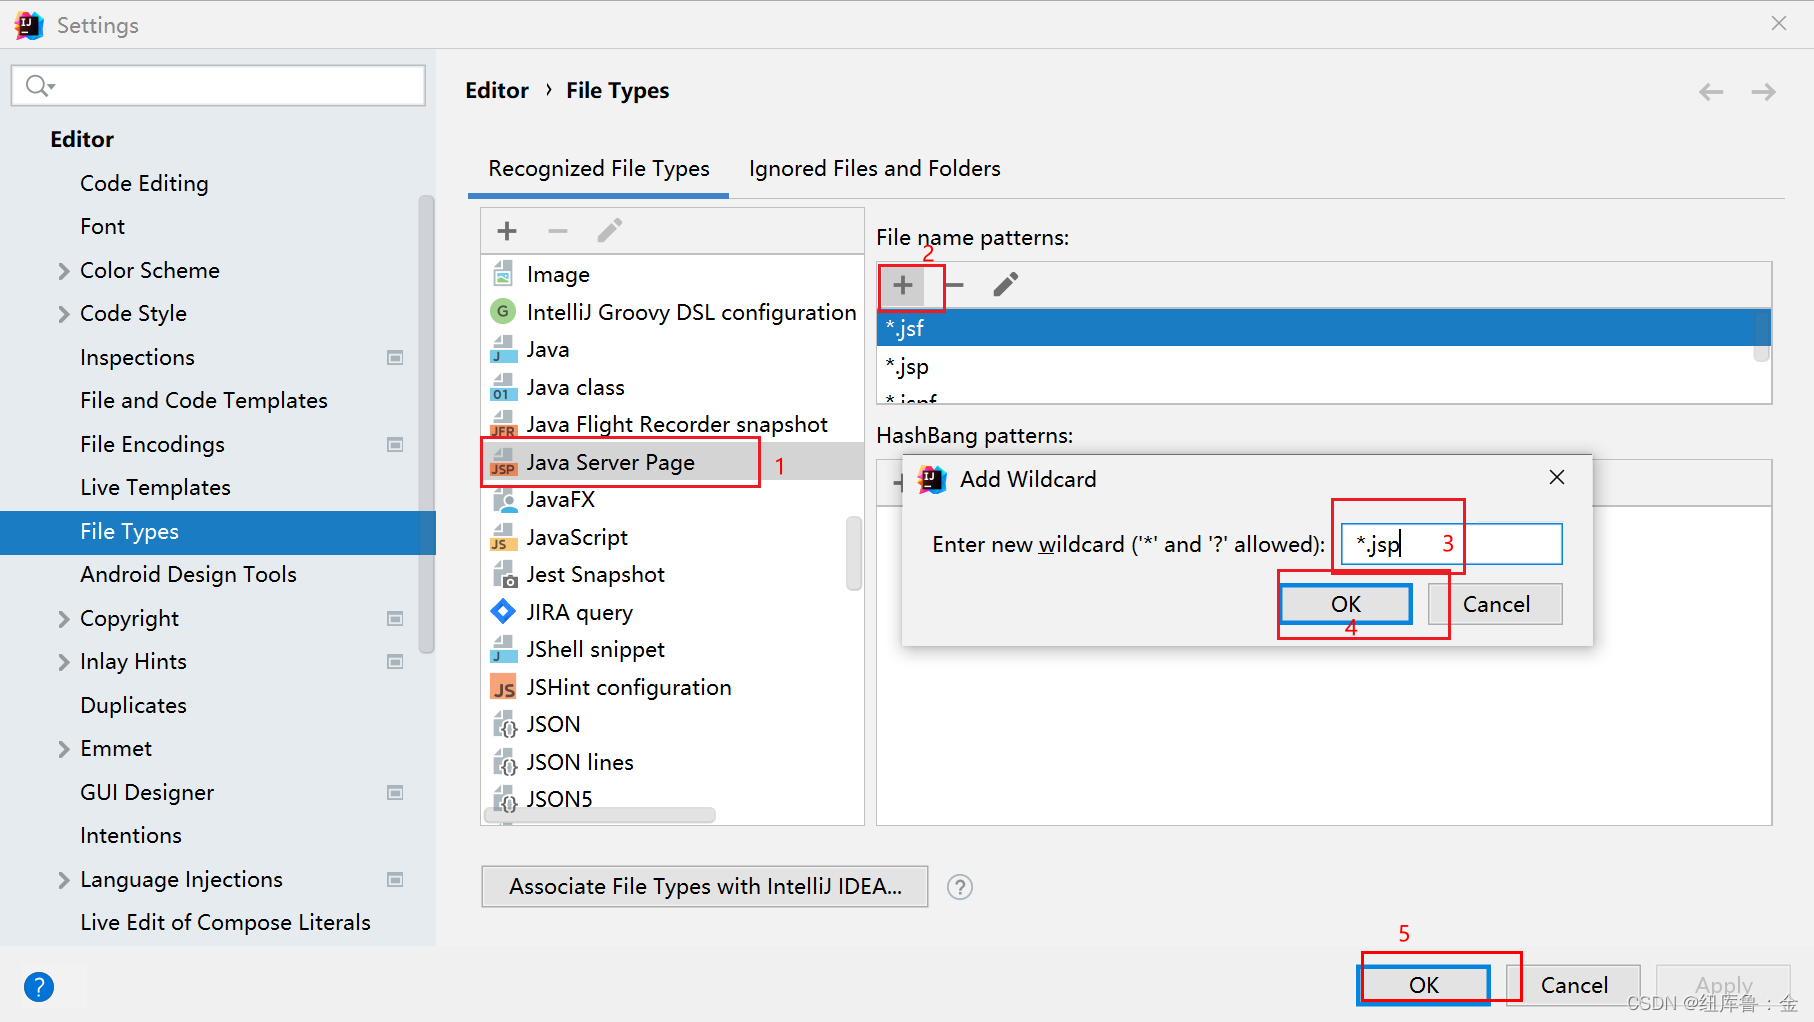This screenshot has height=1022, width=1814.
Task: Click help icon beside Associate File Types
Action: (x=960, y=887)
